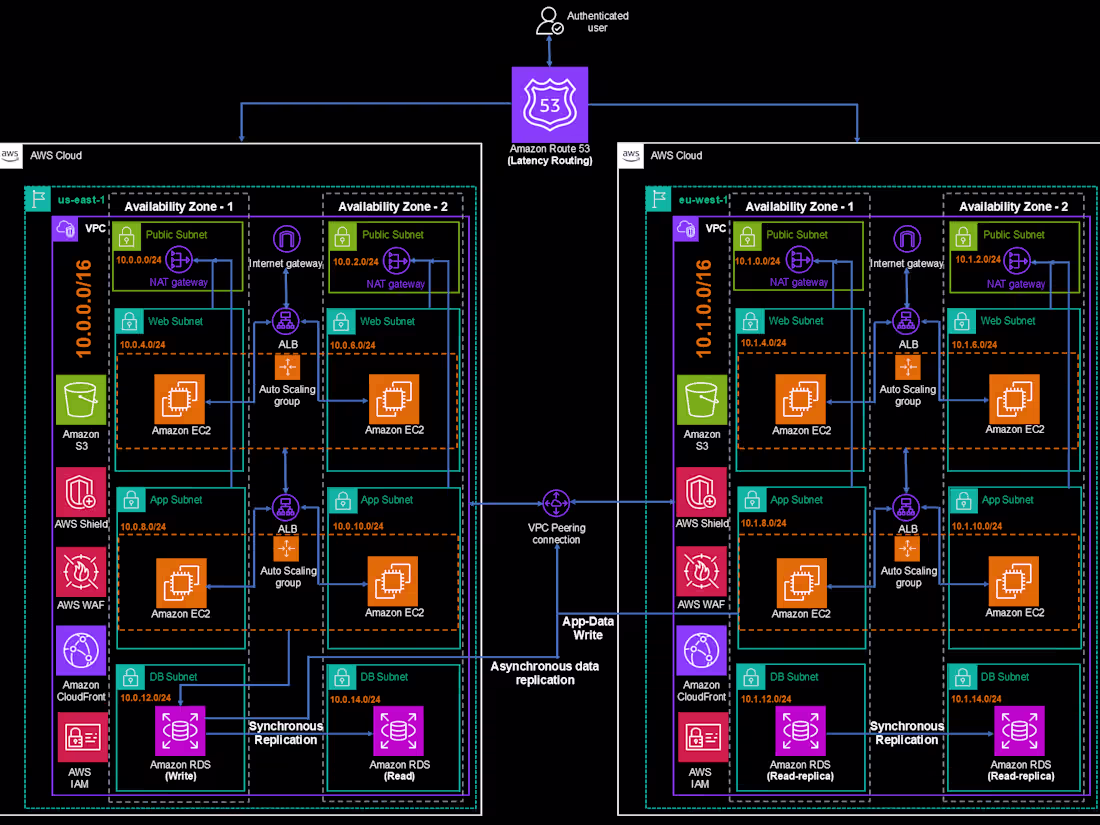Click the AWS WAF icon in us-east-1

(x=81, y=570)
